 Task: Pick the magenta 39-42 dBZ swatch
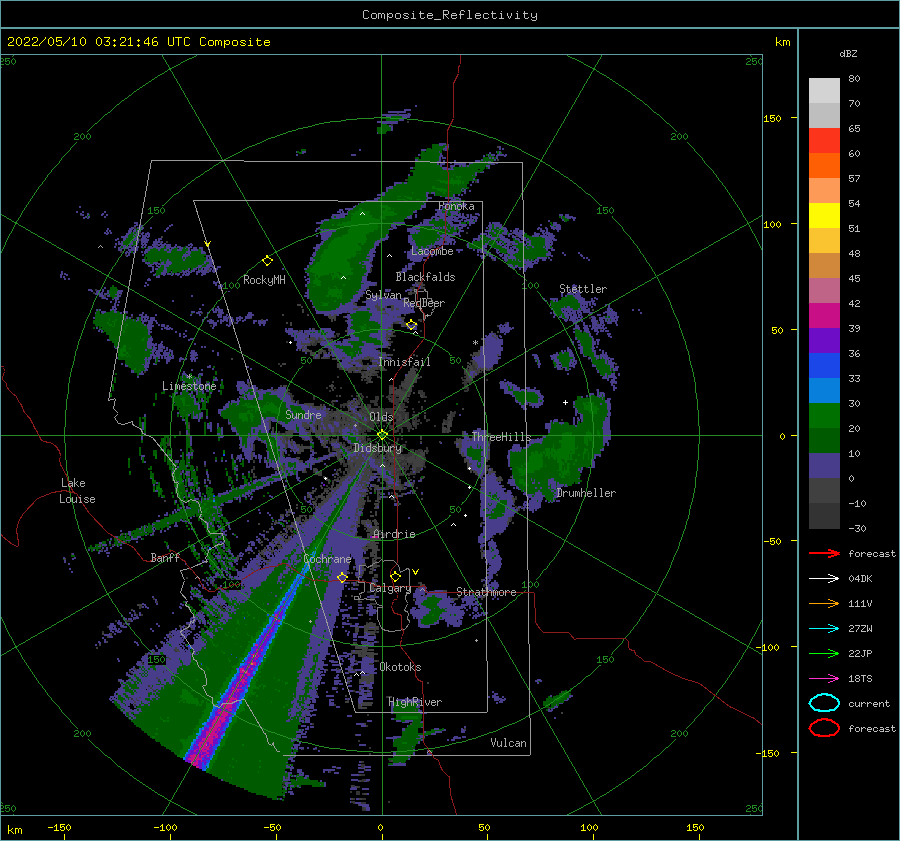(x=824, y=316)
